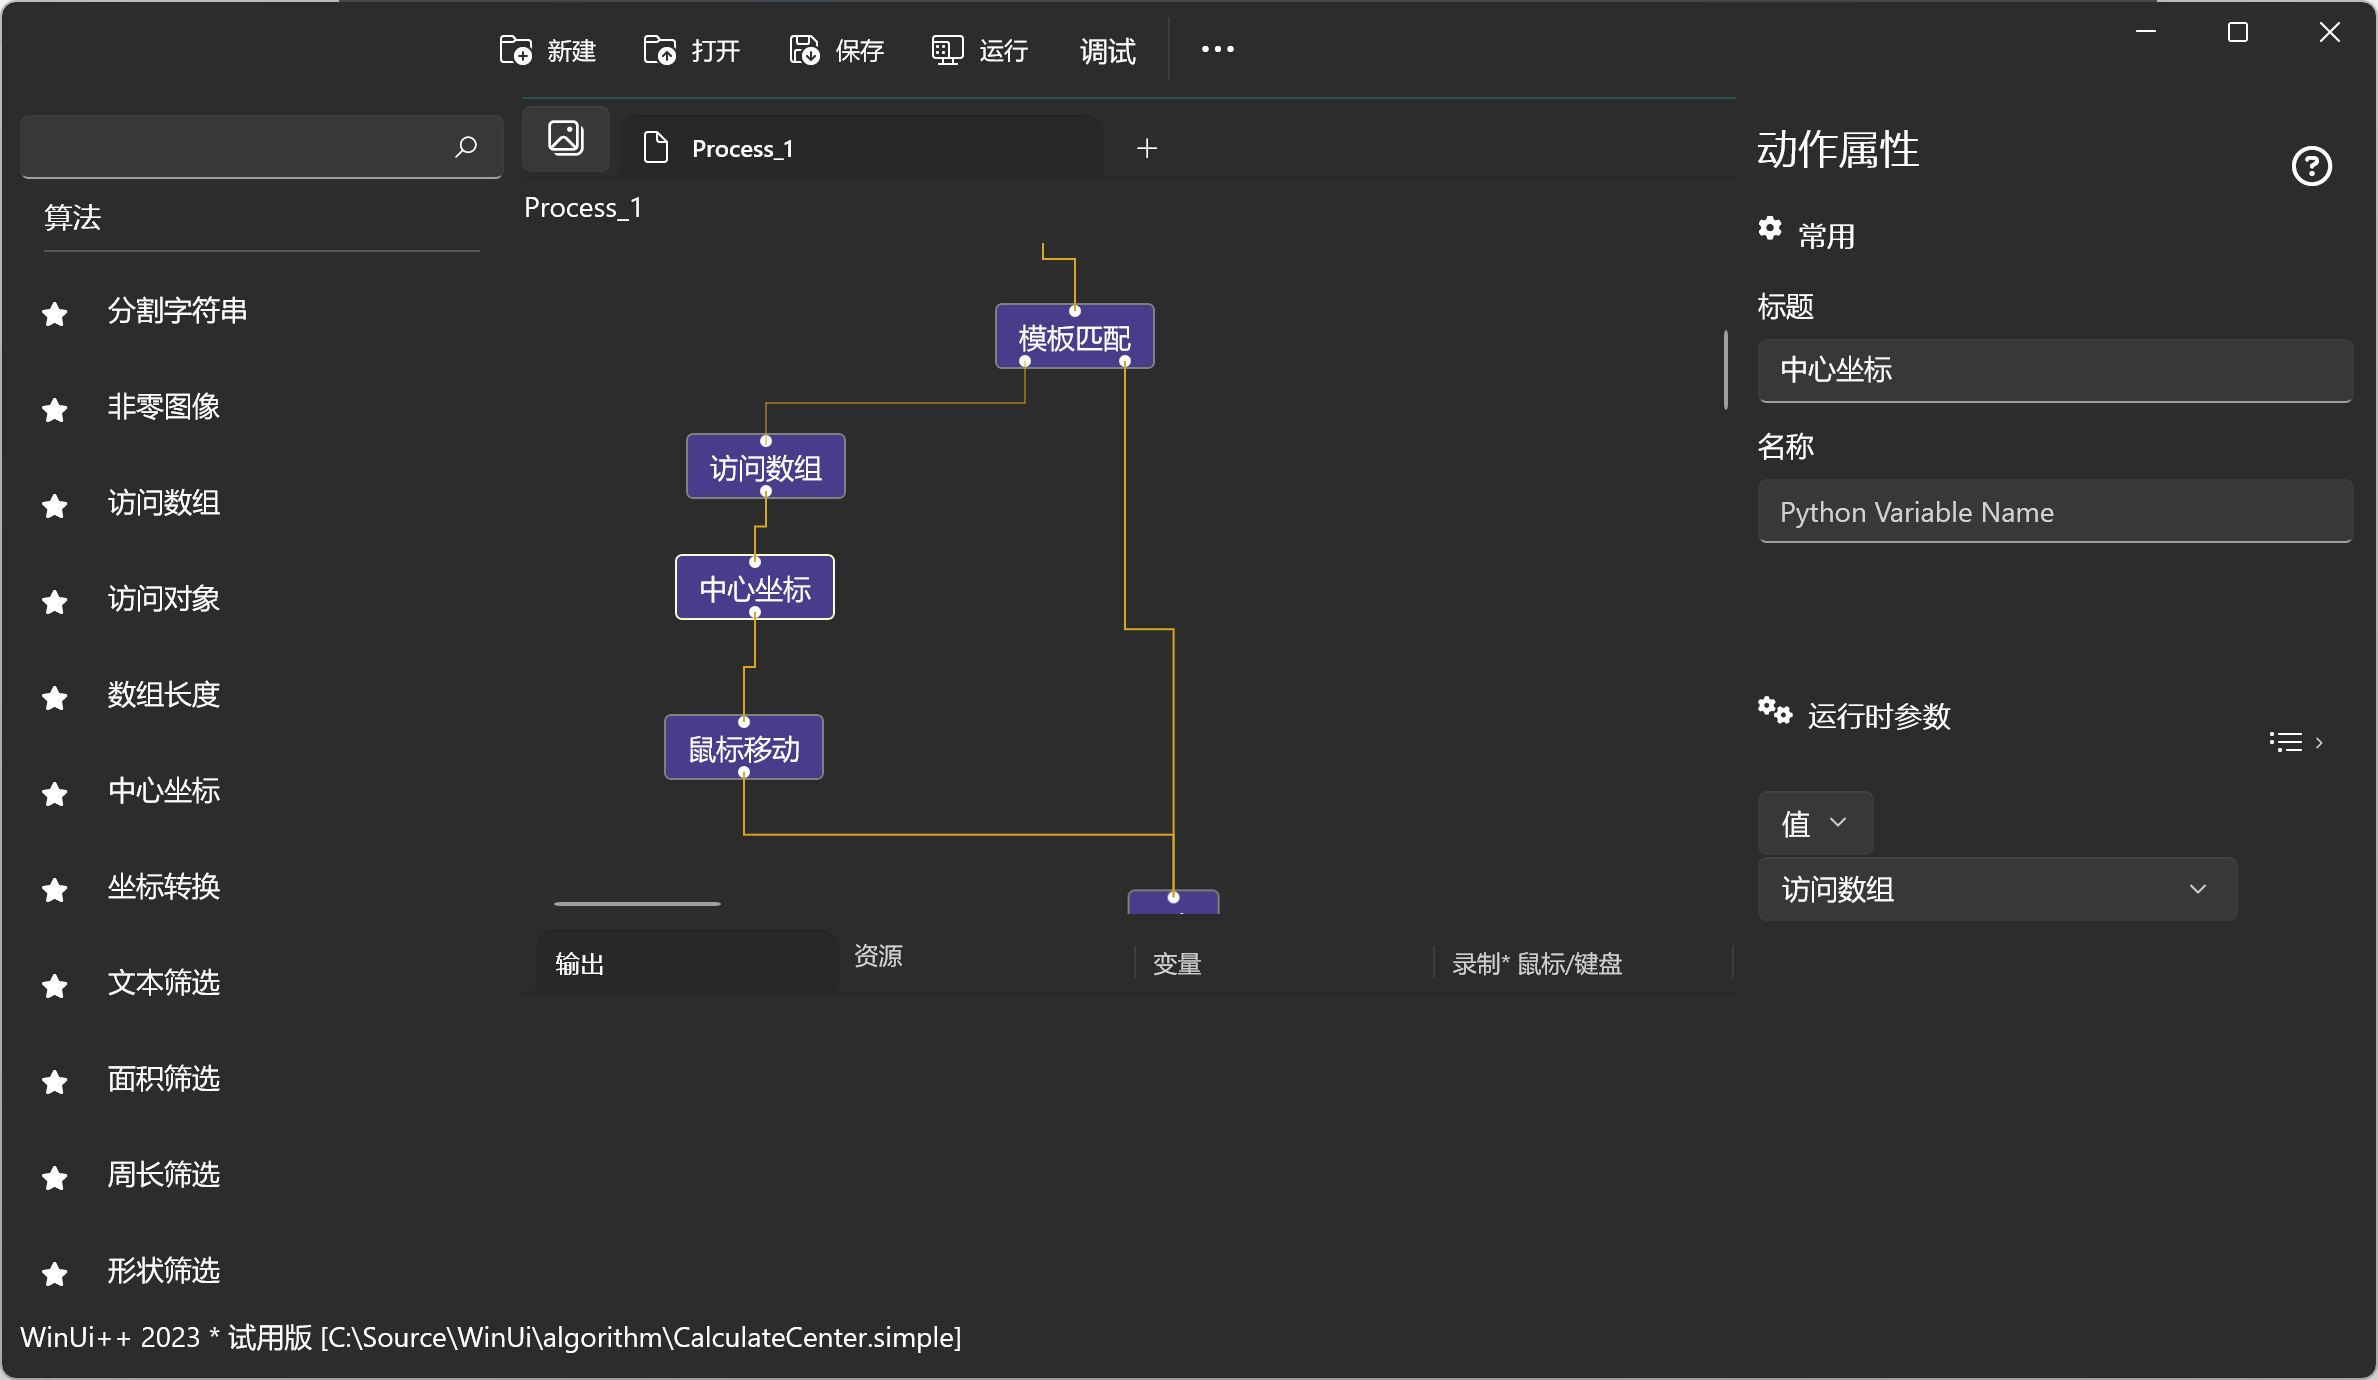Expand runtime parameters with the chevron
This screenshot has height=1380, width=2378.
tap(2319, 741)
